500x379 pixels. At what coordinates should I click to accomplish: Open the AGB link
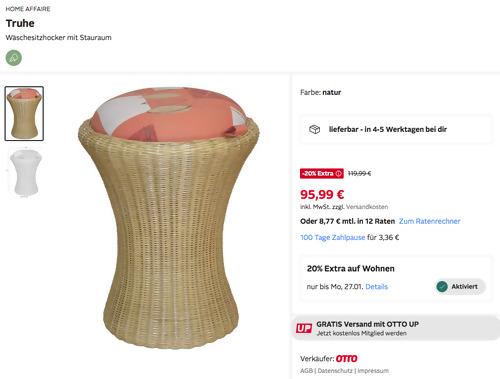click(x=306, y=371)
